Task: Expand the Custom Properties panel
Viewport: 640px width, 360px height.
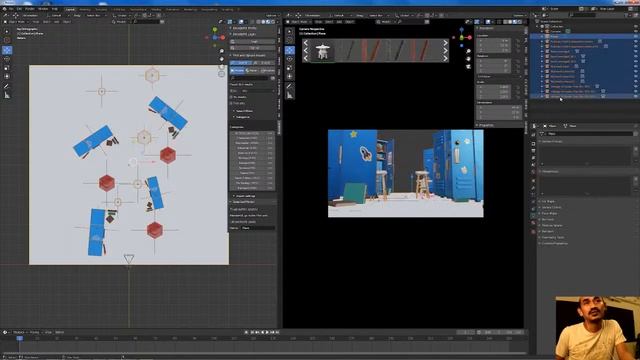Action: 553,243
